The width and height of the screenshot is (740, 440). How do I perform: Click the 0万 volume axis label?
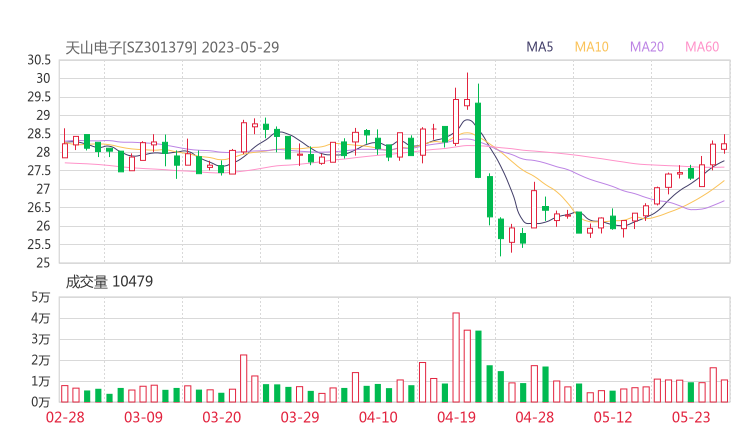click(x=41, y=402)
